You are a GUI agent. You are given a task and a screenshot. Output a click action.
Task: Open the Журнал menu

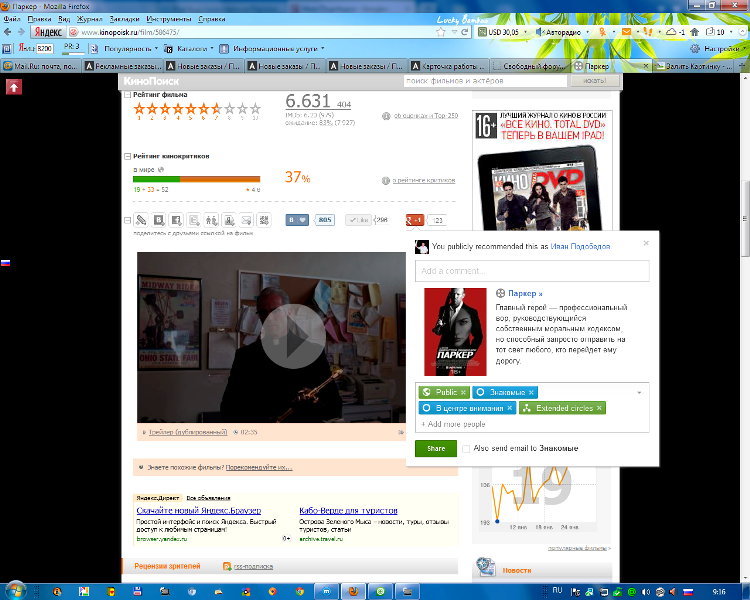tap(90, 19)
